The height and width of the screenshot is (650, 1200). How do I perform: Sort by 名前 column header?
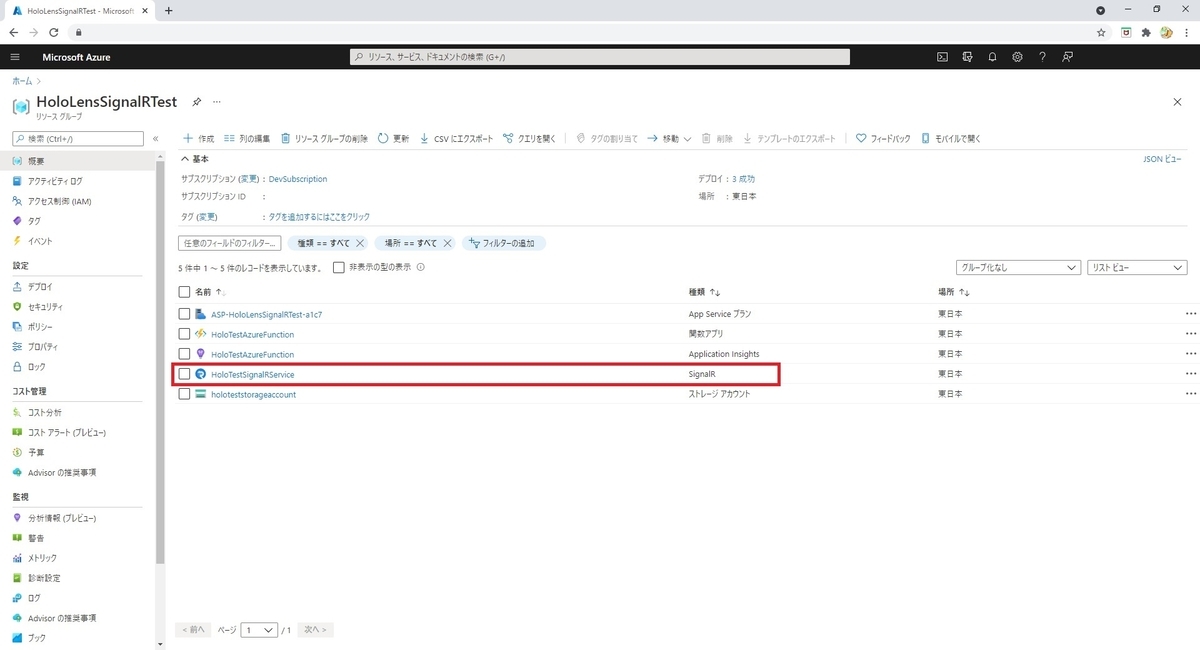(210, 292)
